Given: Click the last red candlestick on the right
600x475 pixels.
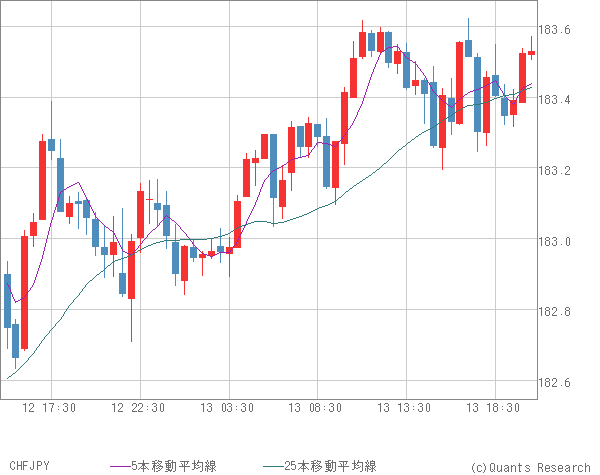Looking at the screenshot, I should tap(532, 53).
